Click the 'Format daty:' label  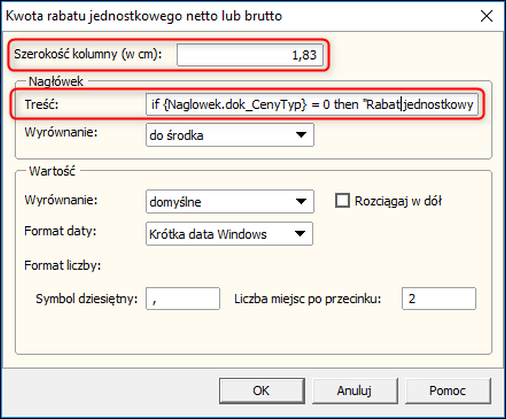click(x=60, y=231)
